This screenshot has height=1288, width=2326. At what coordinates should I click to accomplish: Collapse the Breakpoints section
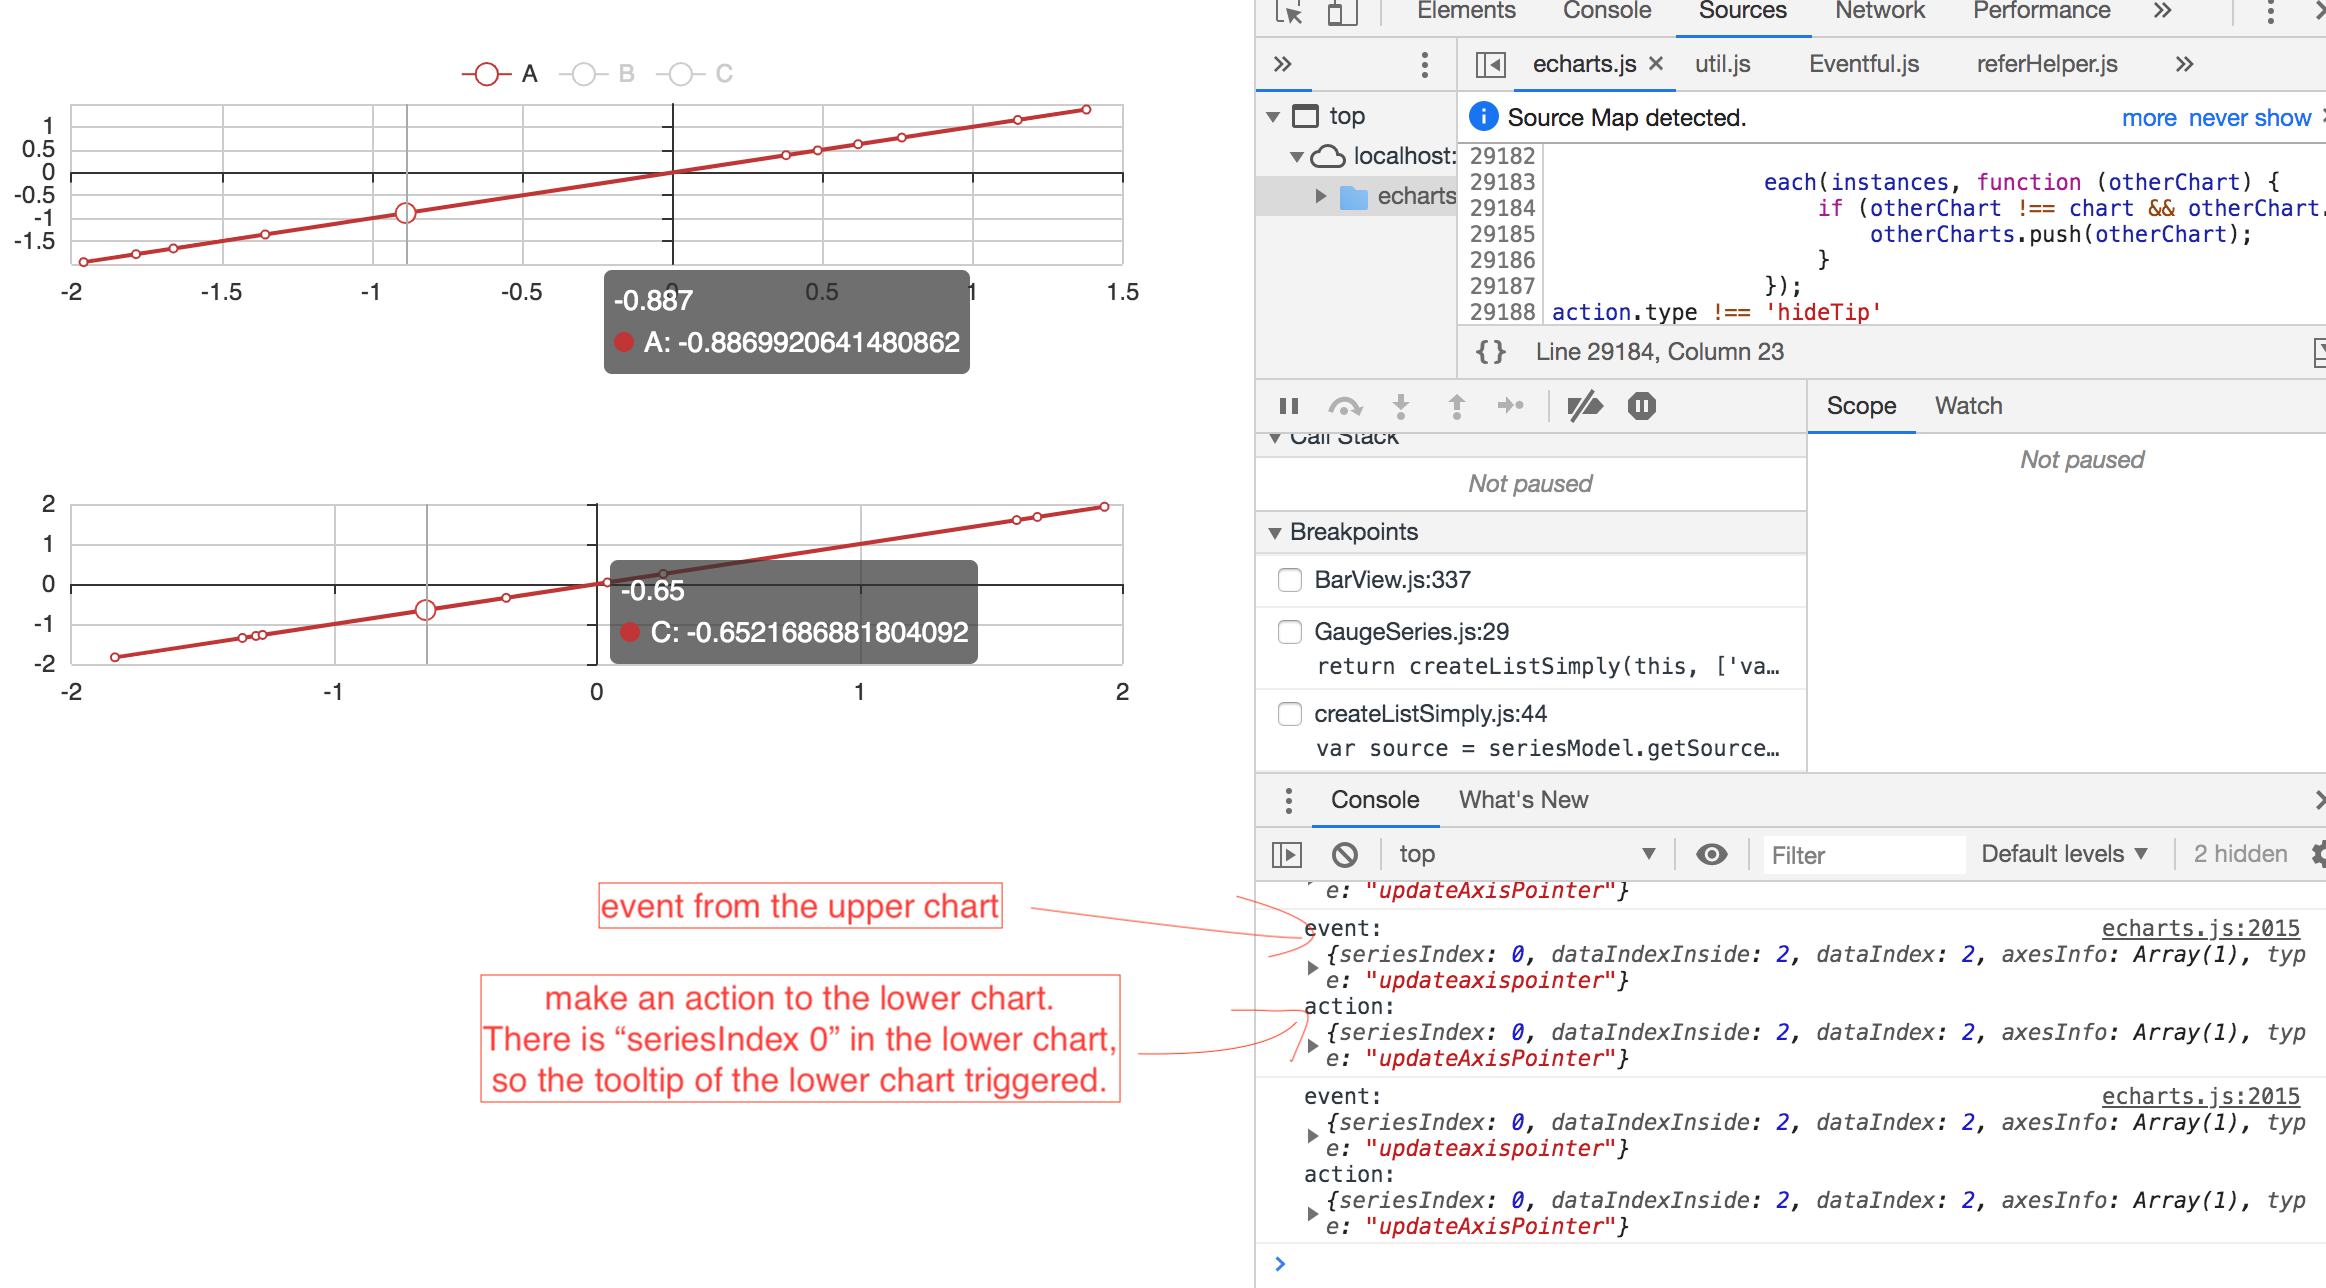[x=1275, y=532]
